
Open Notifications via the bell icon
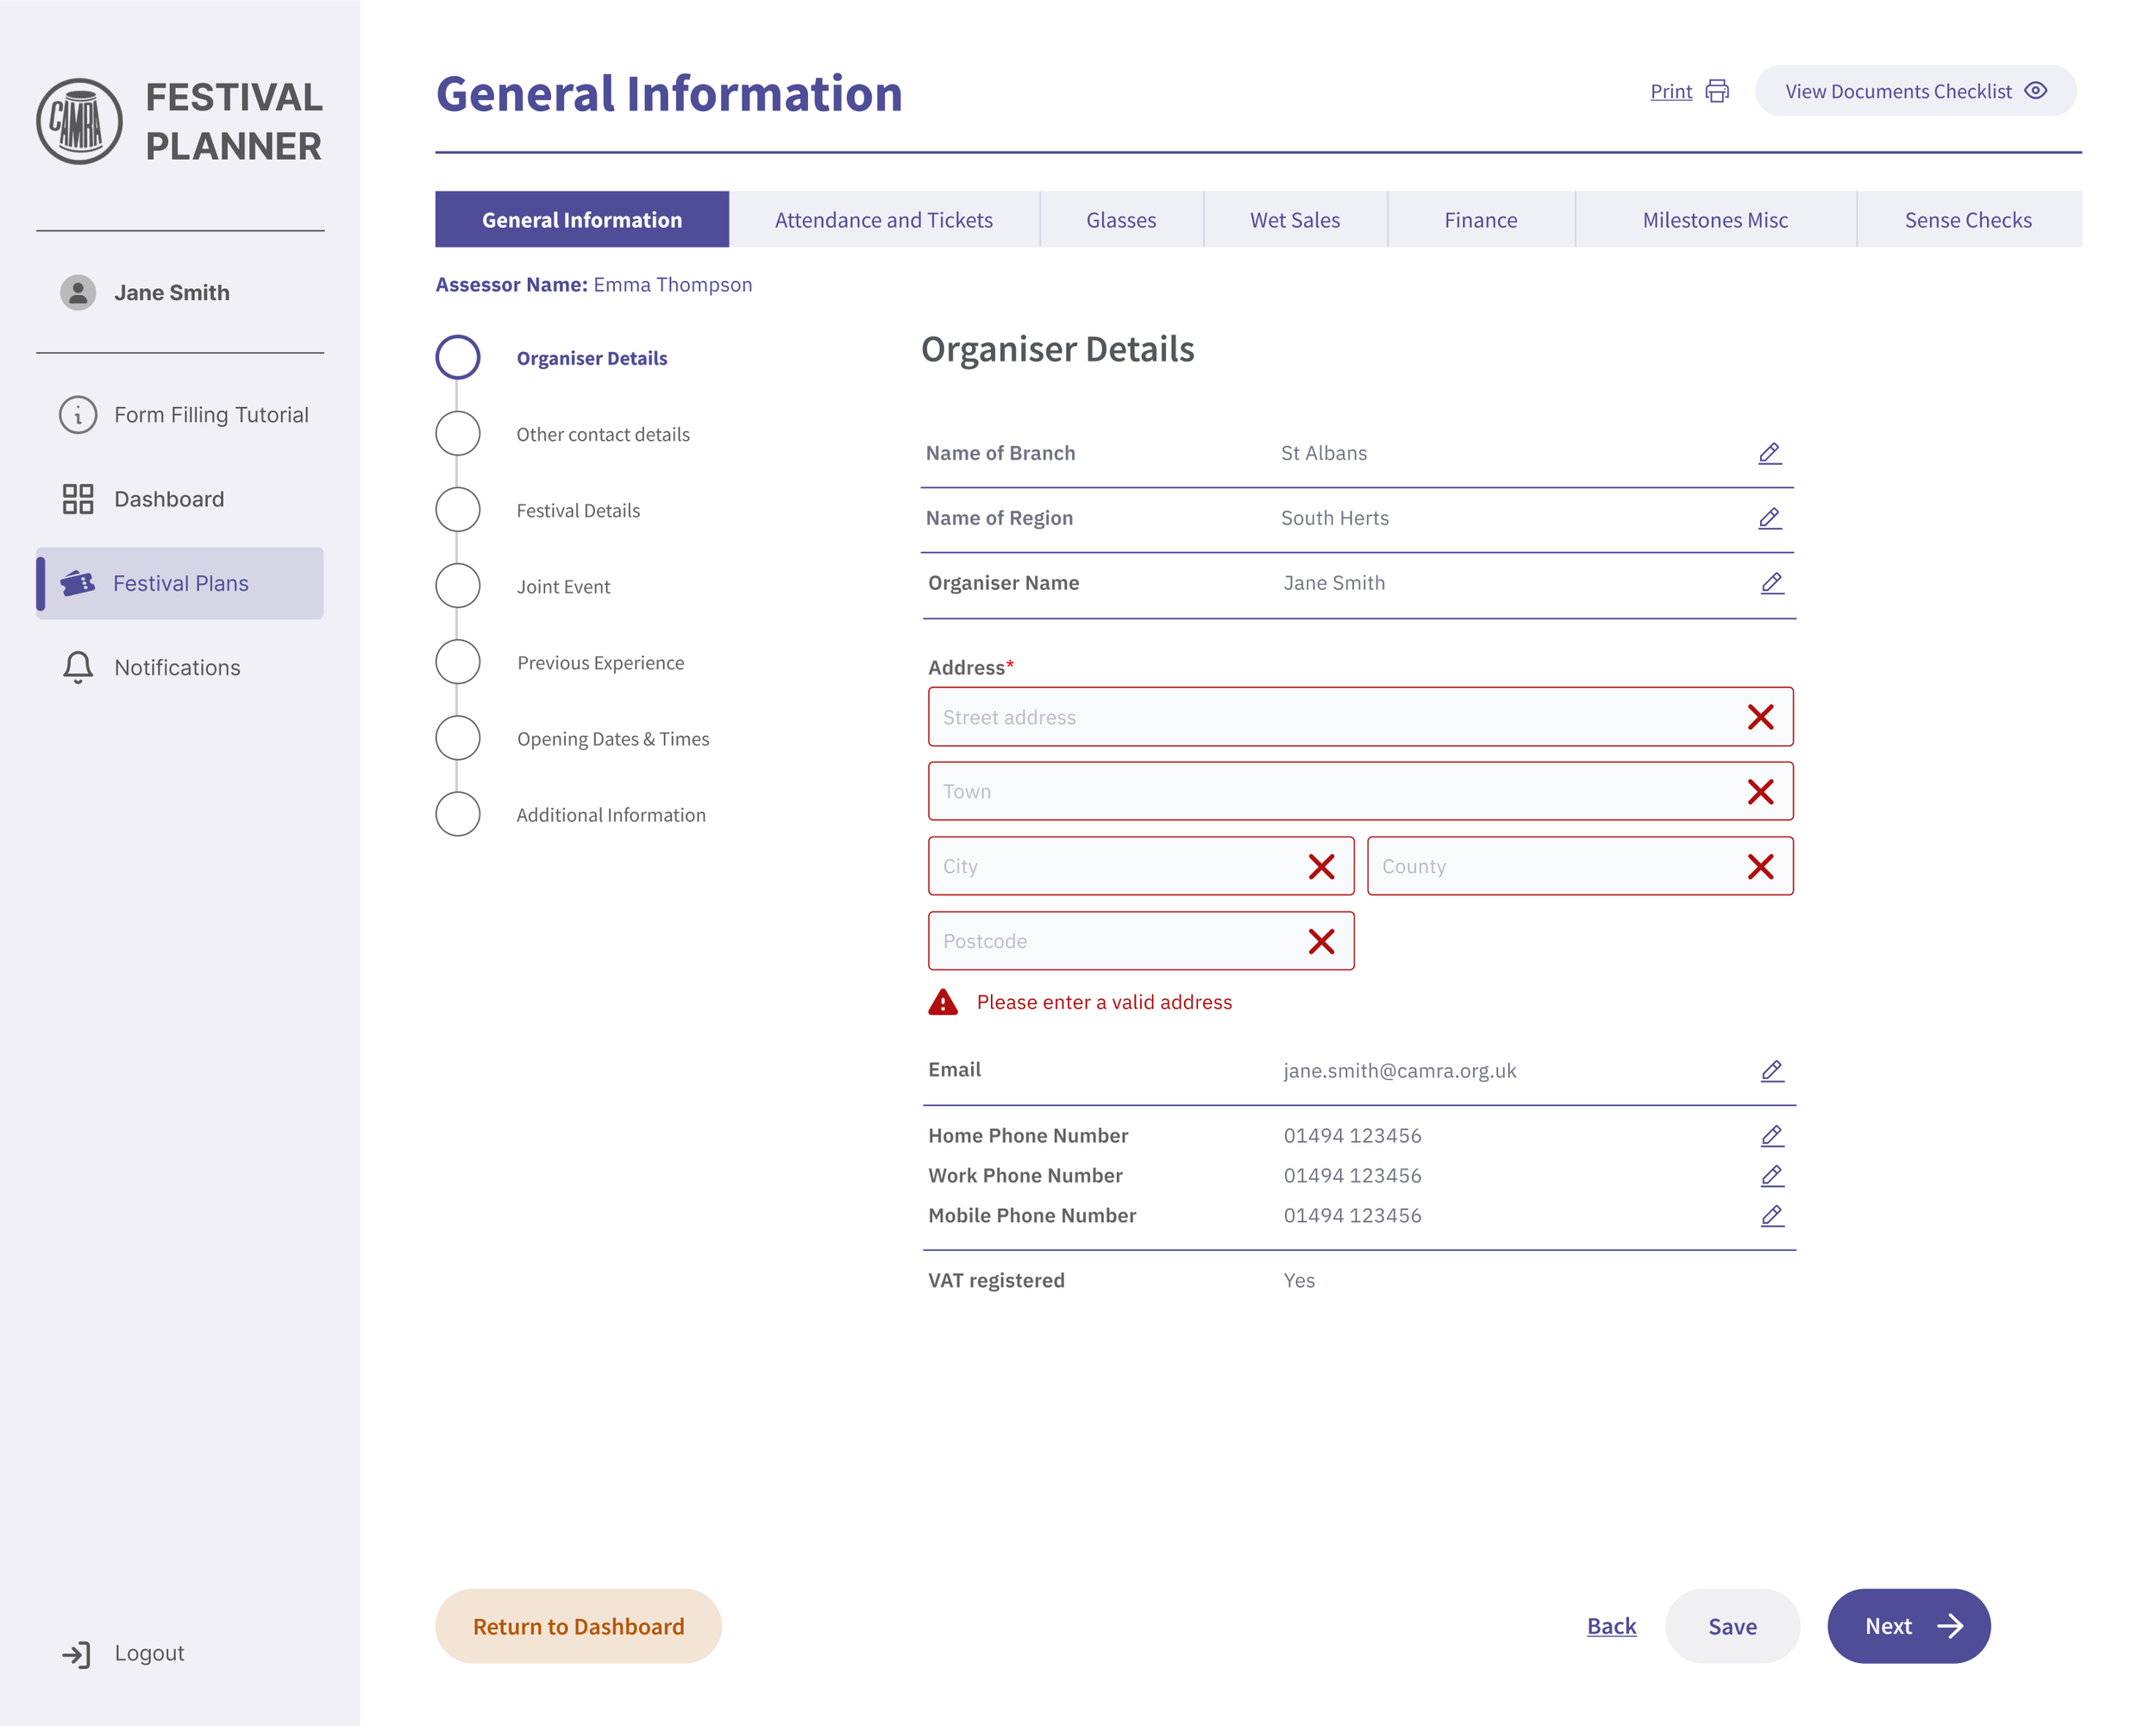click(78, 667)
